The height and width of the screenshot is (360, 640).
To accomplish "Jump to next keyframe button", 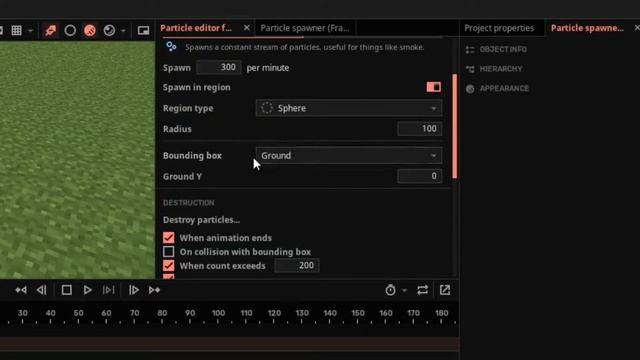I will point(154,290).
